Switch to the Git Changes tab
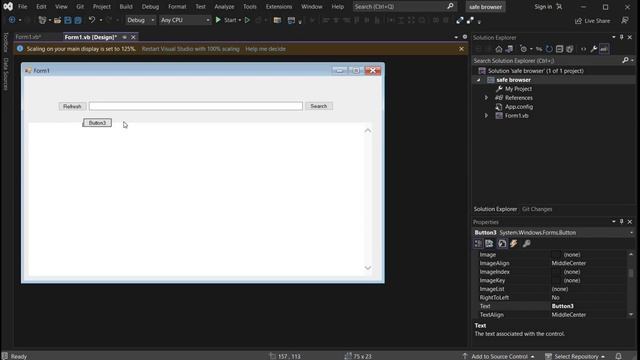The image size is (640, 360). (537, 209)
